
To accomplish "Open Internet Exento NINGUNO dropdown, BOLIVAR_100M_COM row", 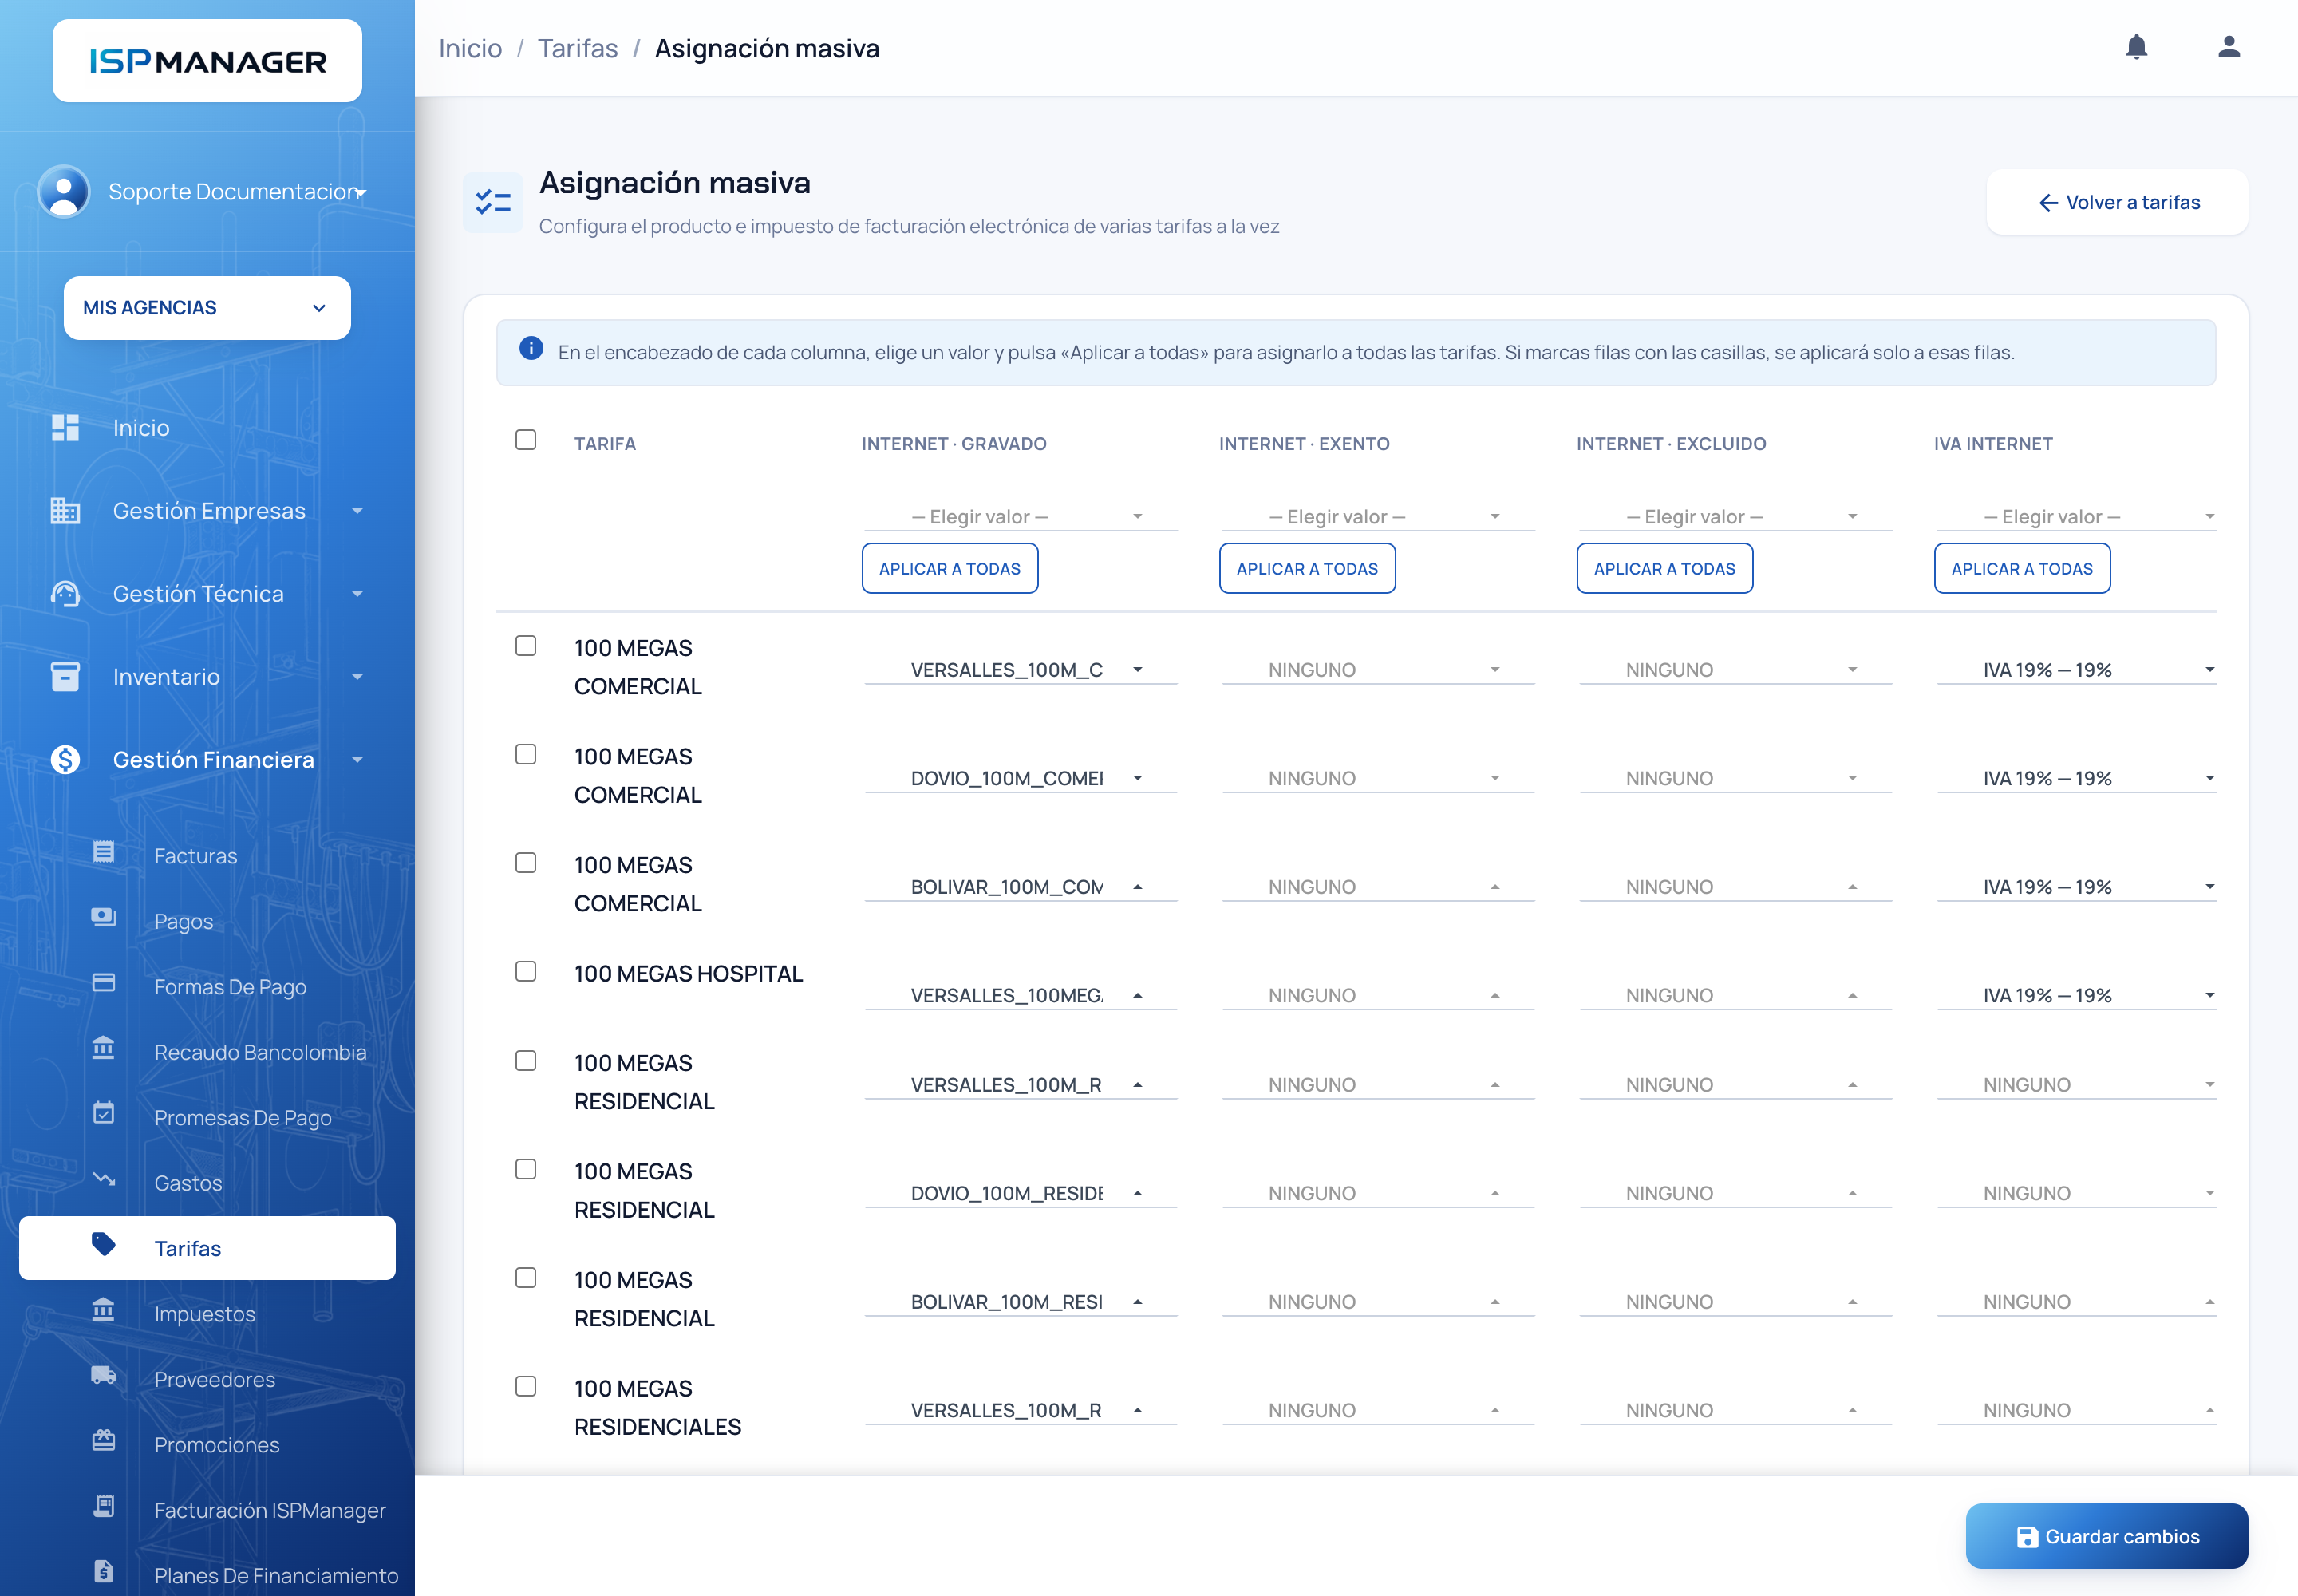I will (x=1378, y=887).
